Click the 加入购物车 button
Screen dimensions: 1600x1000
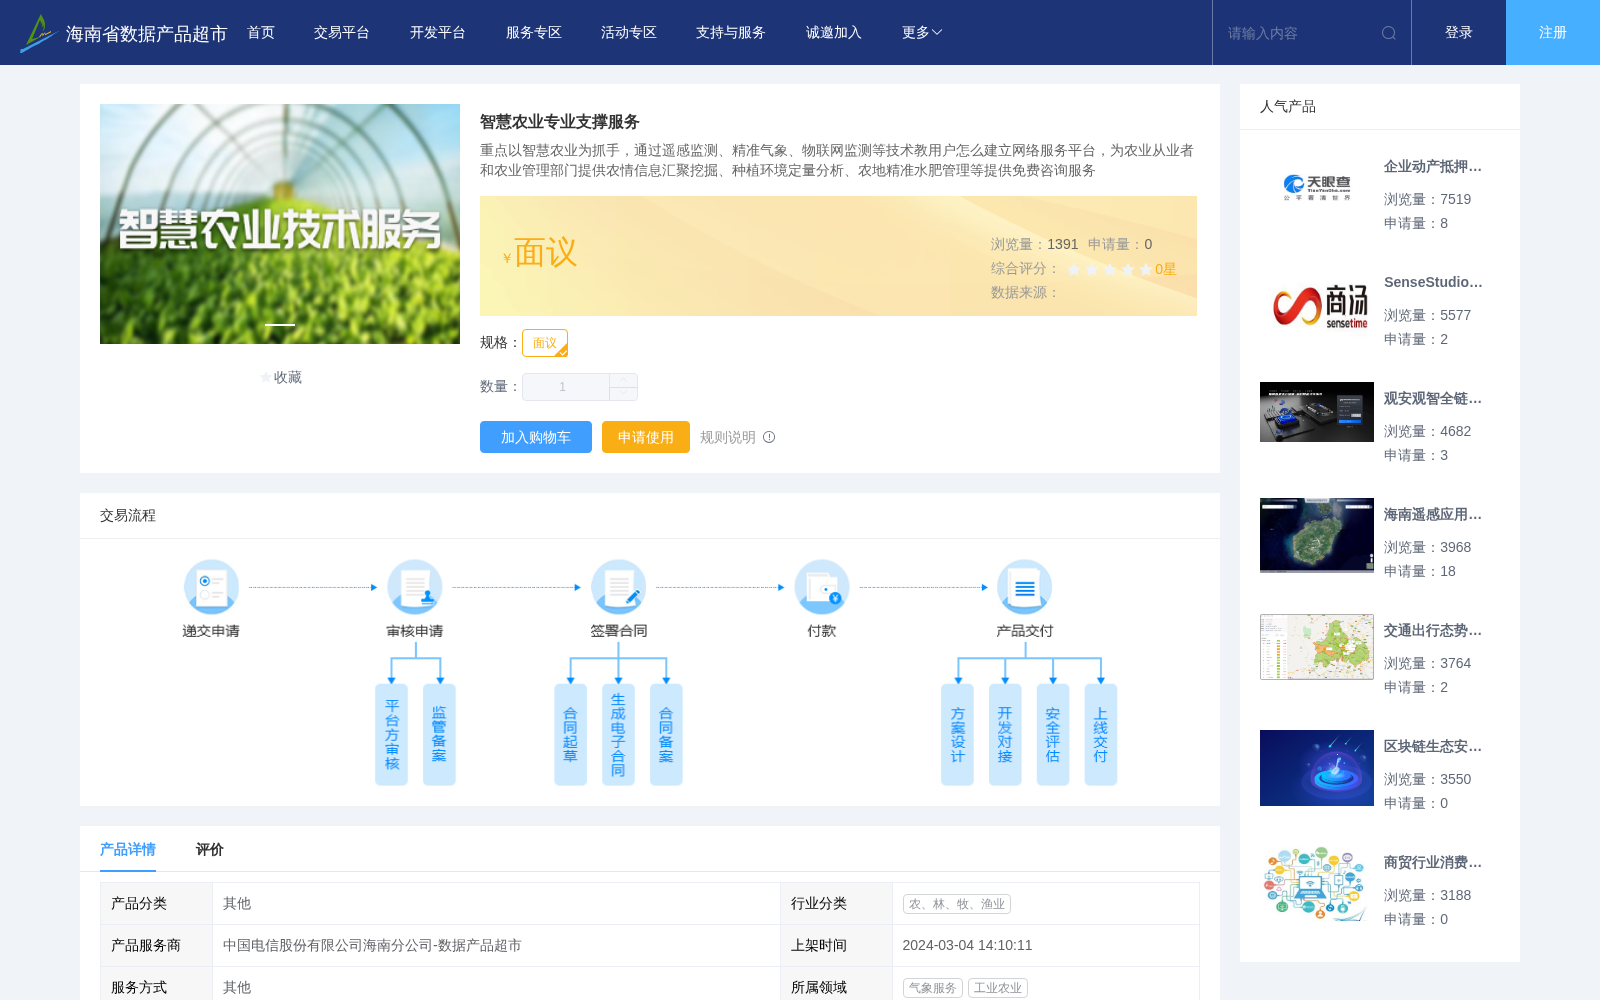[x=536, y=437]
